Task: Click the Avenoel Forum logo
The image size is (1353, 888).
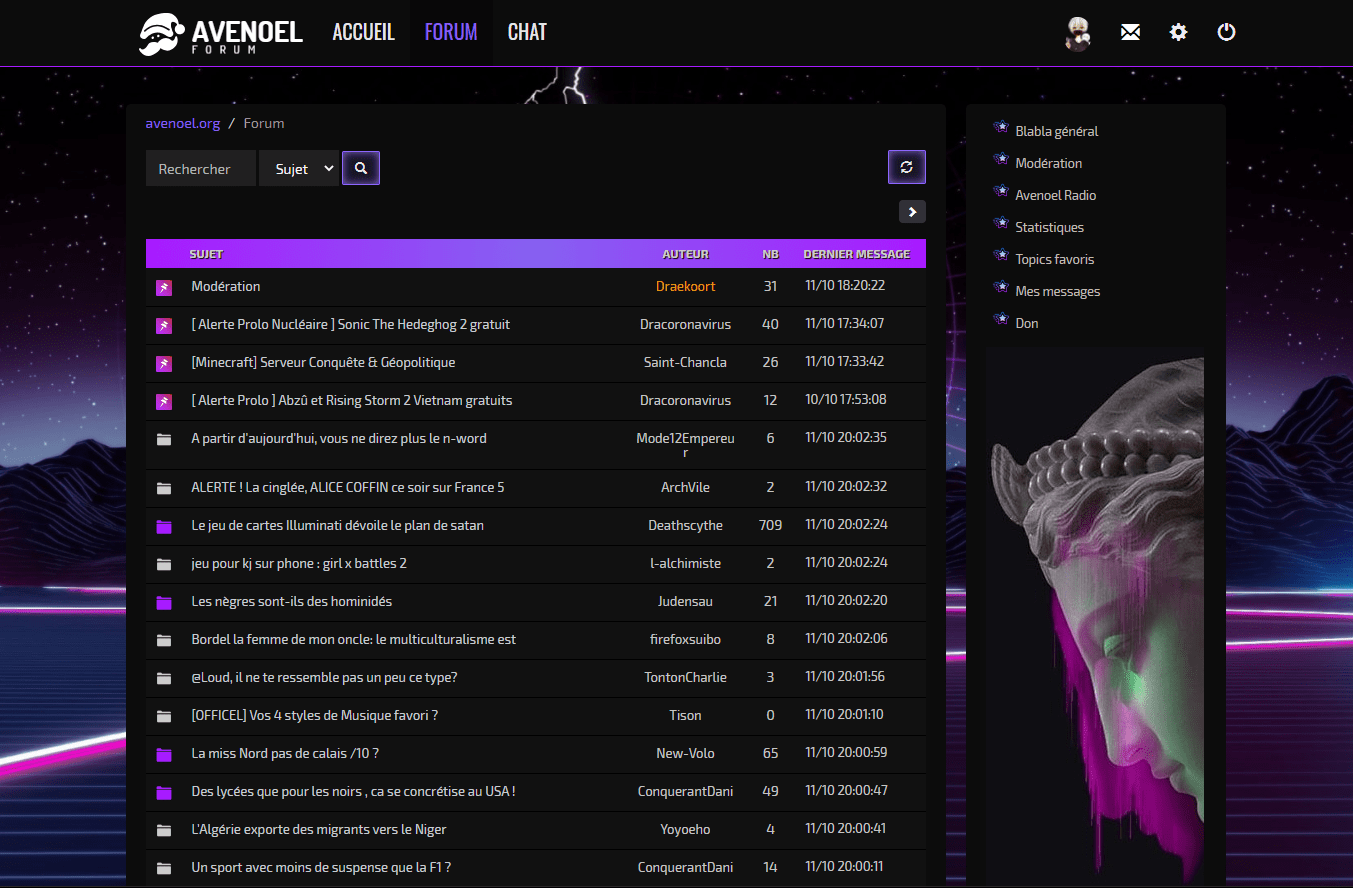Action: (x=220, y=33)
